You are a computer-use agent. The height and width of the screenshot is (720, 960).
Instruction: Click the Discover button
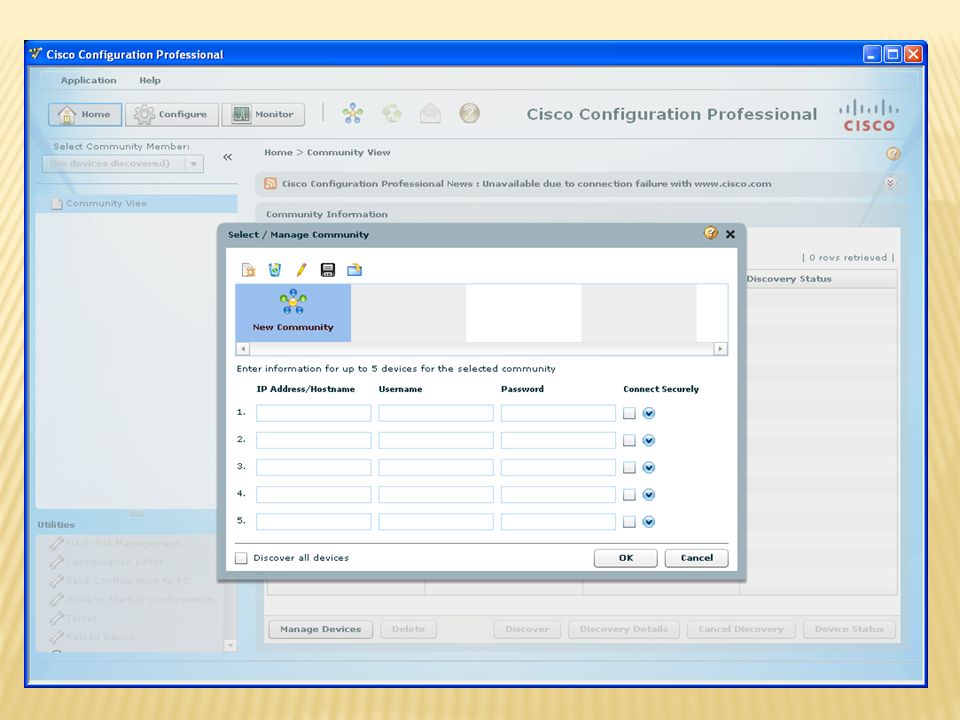tap(527, 629)
